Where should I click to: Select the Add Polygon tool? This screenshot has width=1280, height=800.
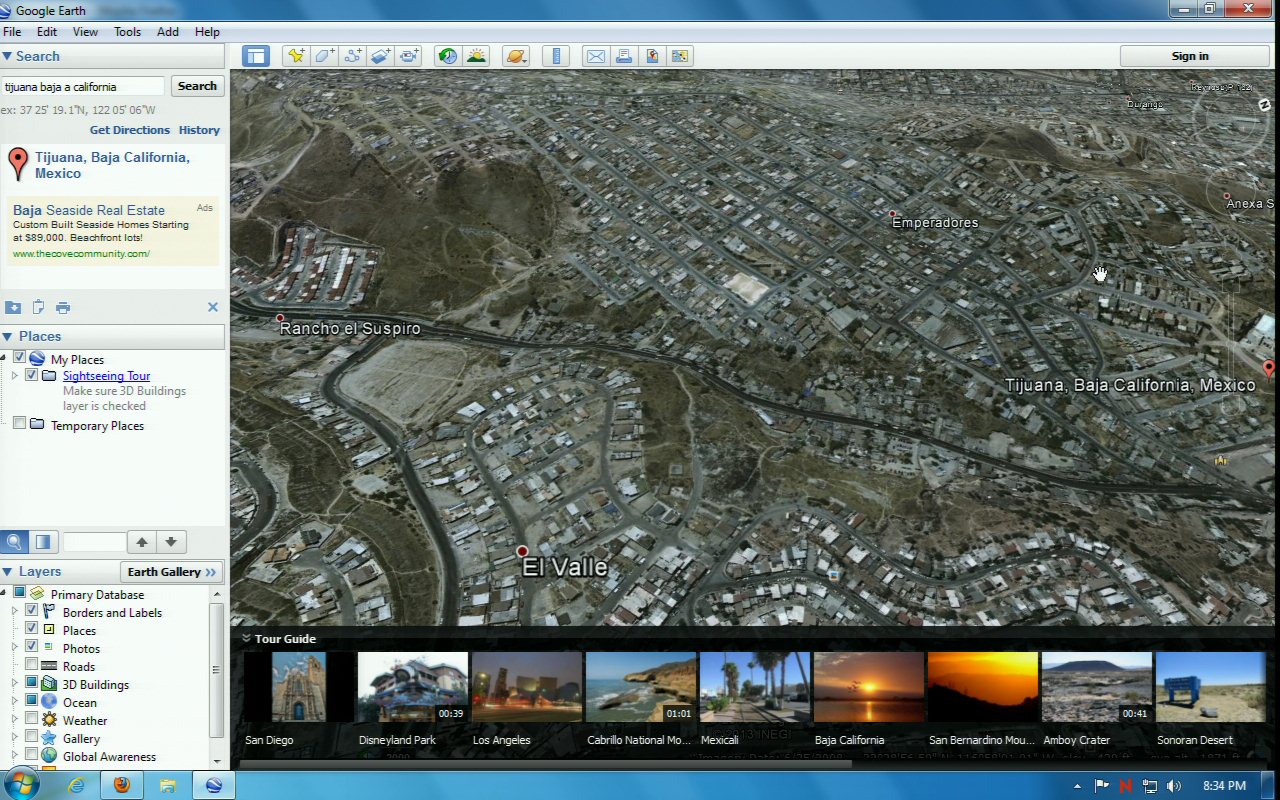pyautogui.click(x=324, y=56)
